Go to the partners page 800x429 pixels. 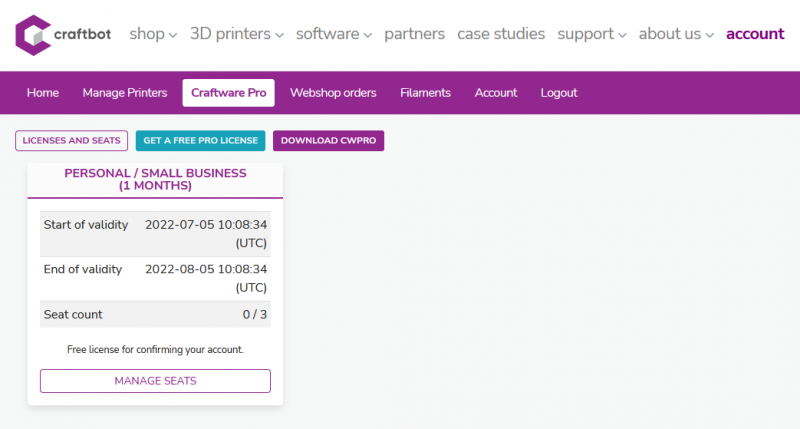click(x=414, y=34)
